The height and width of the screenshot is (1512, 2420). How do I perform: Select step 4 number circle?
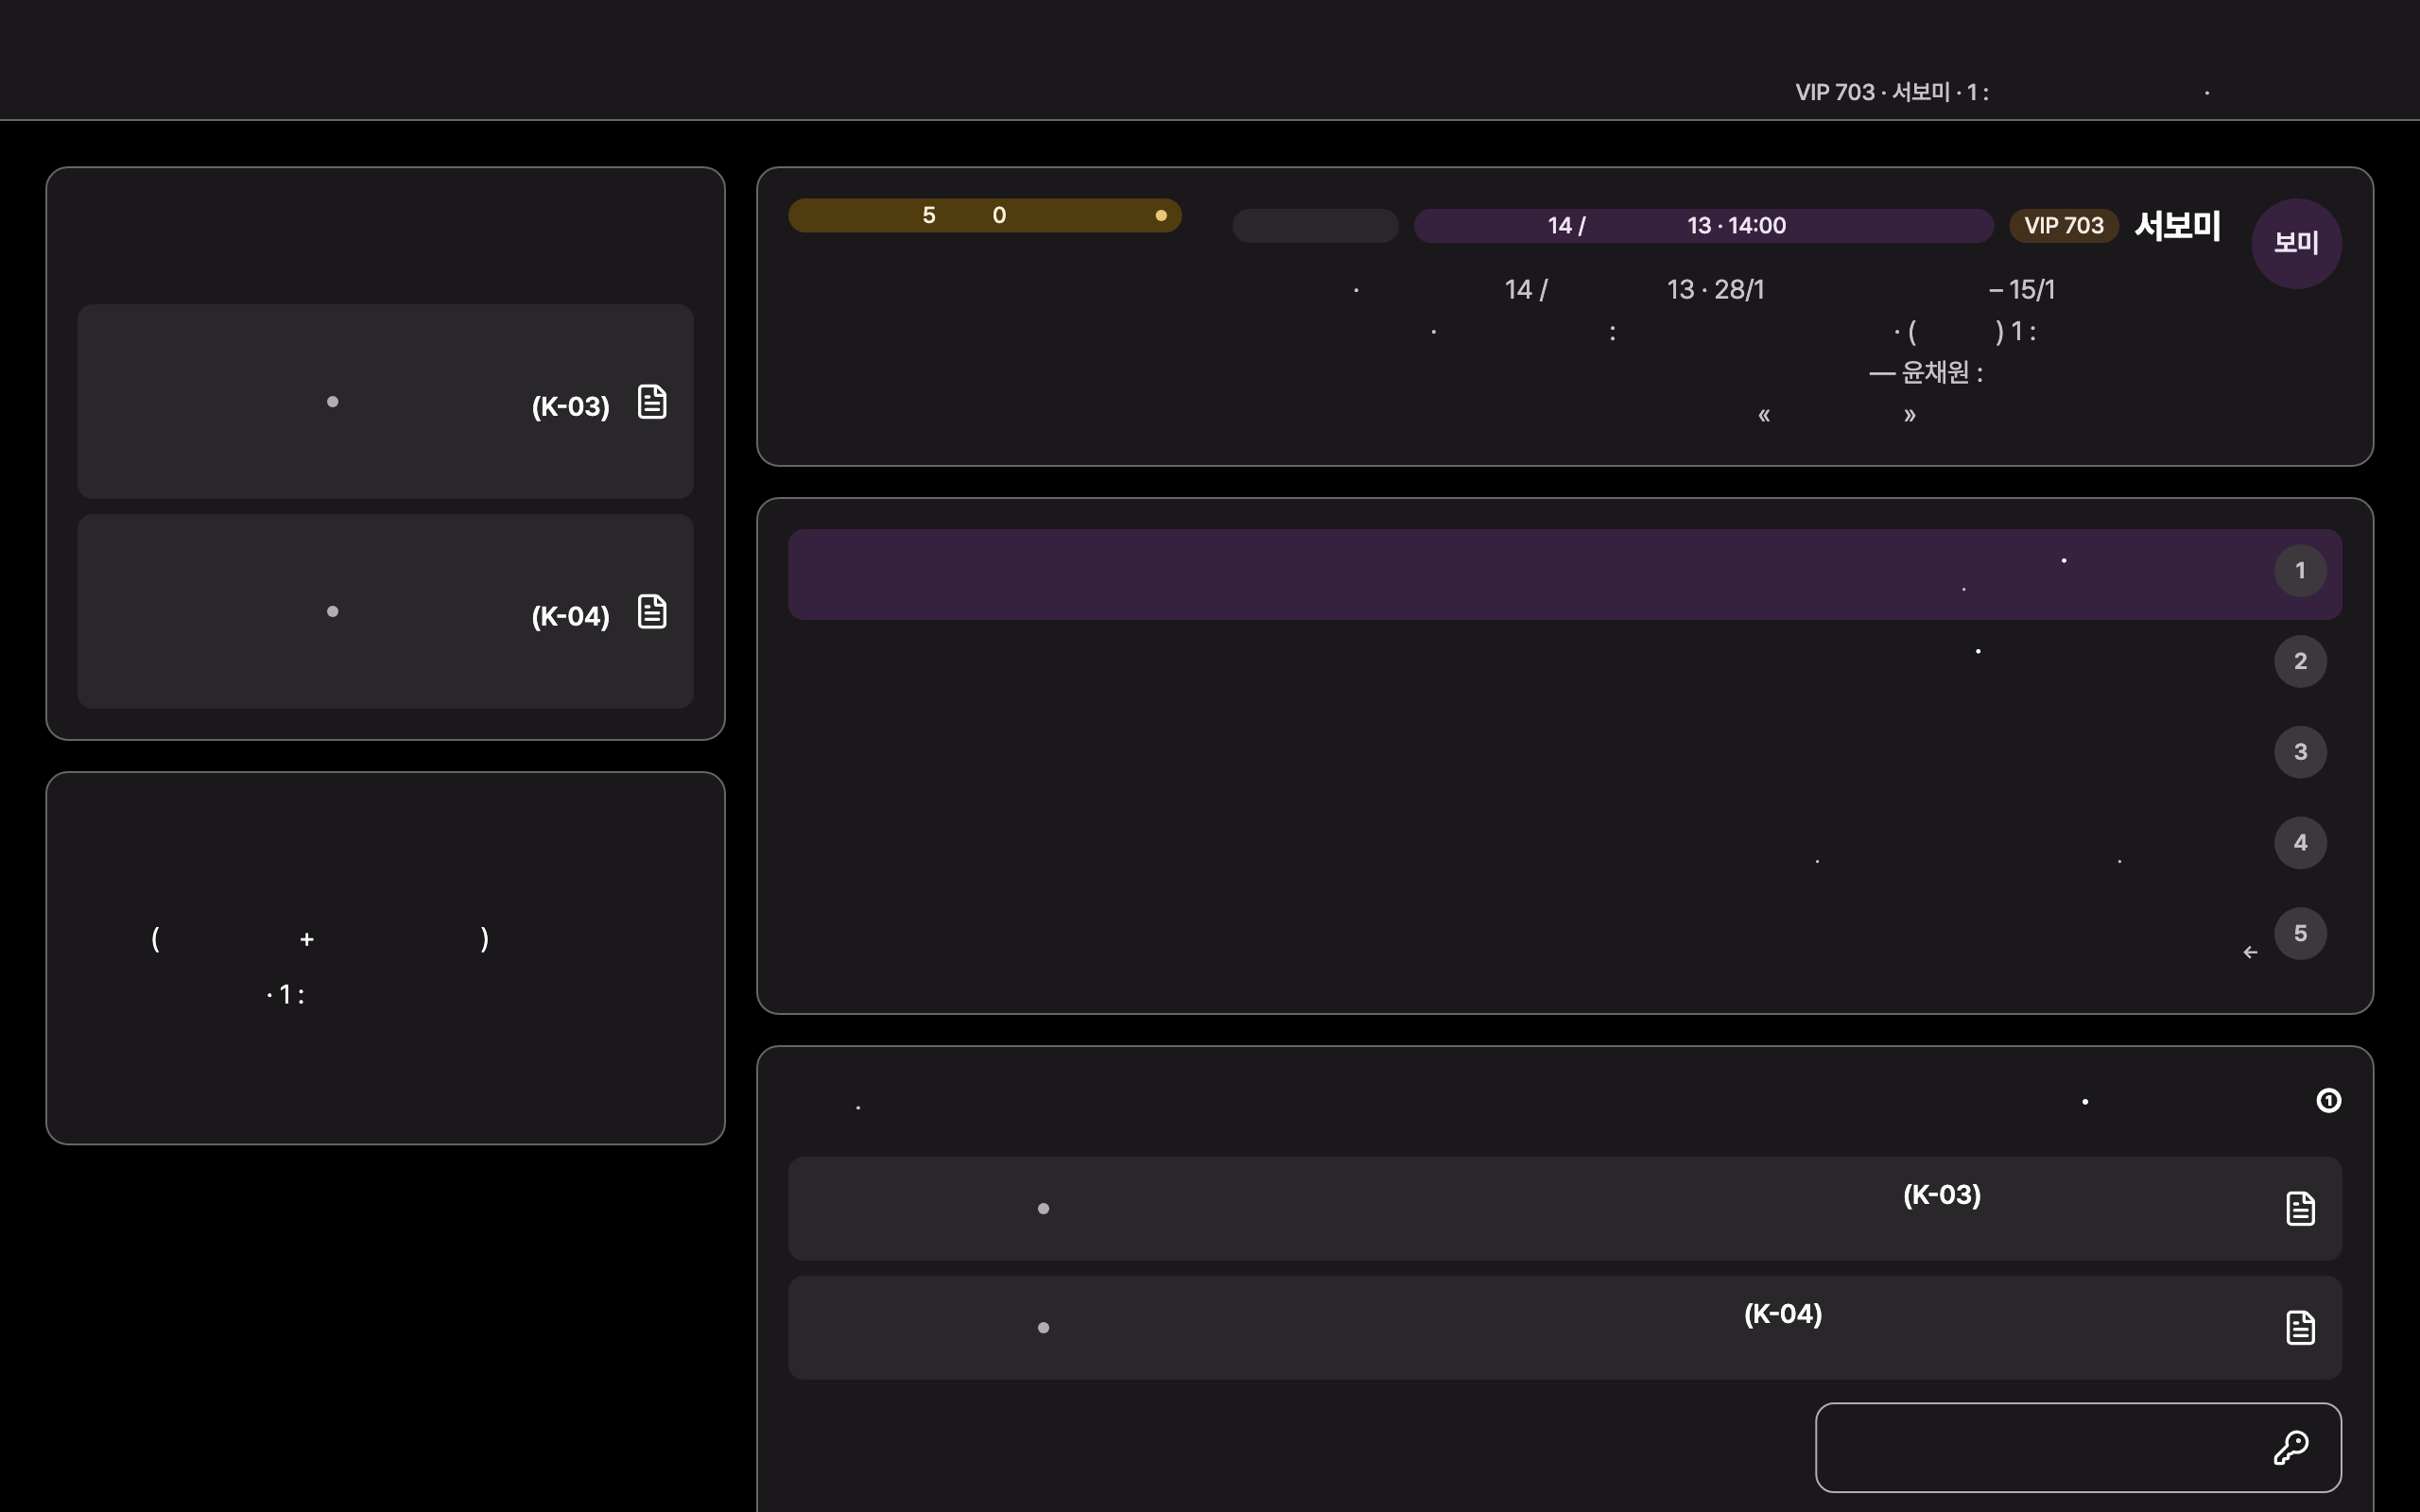click(x=2300, y=842)
